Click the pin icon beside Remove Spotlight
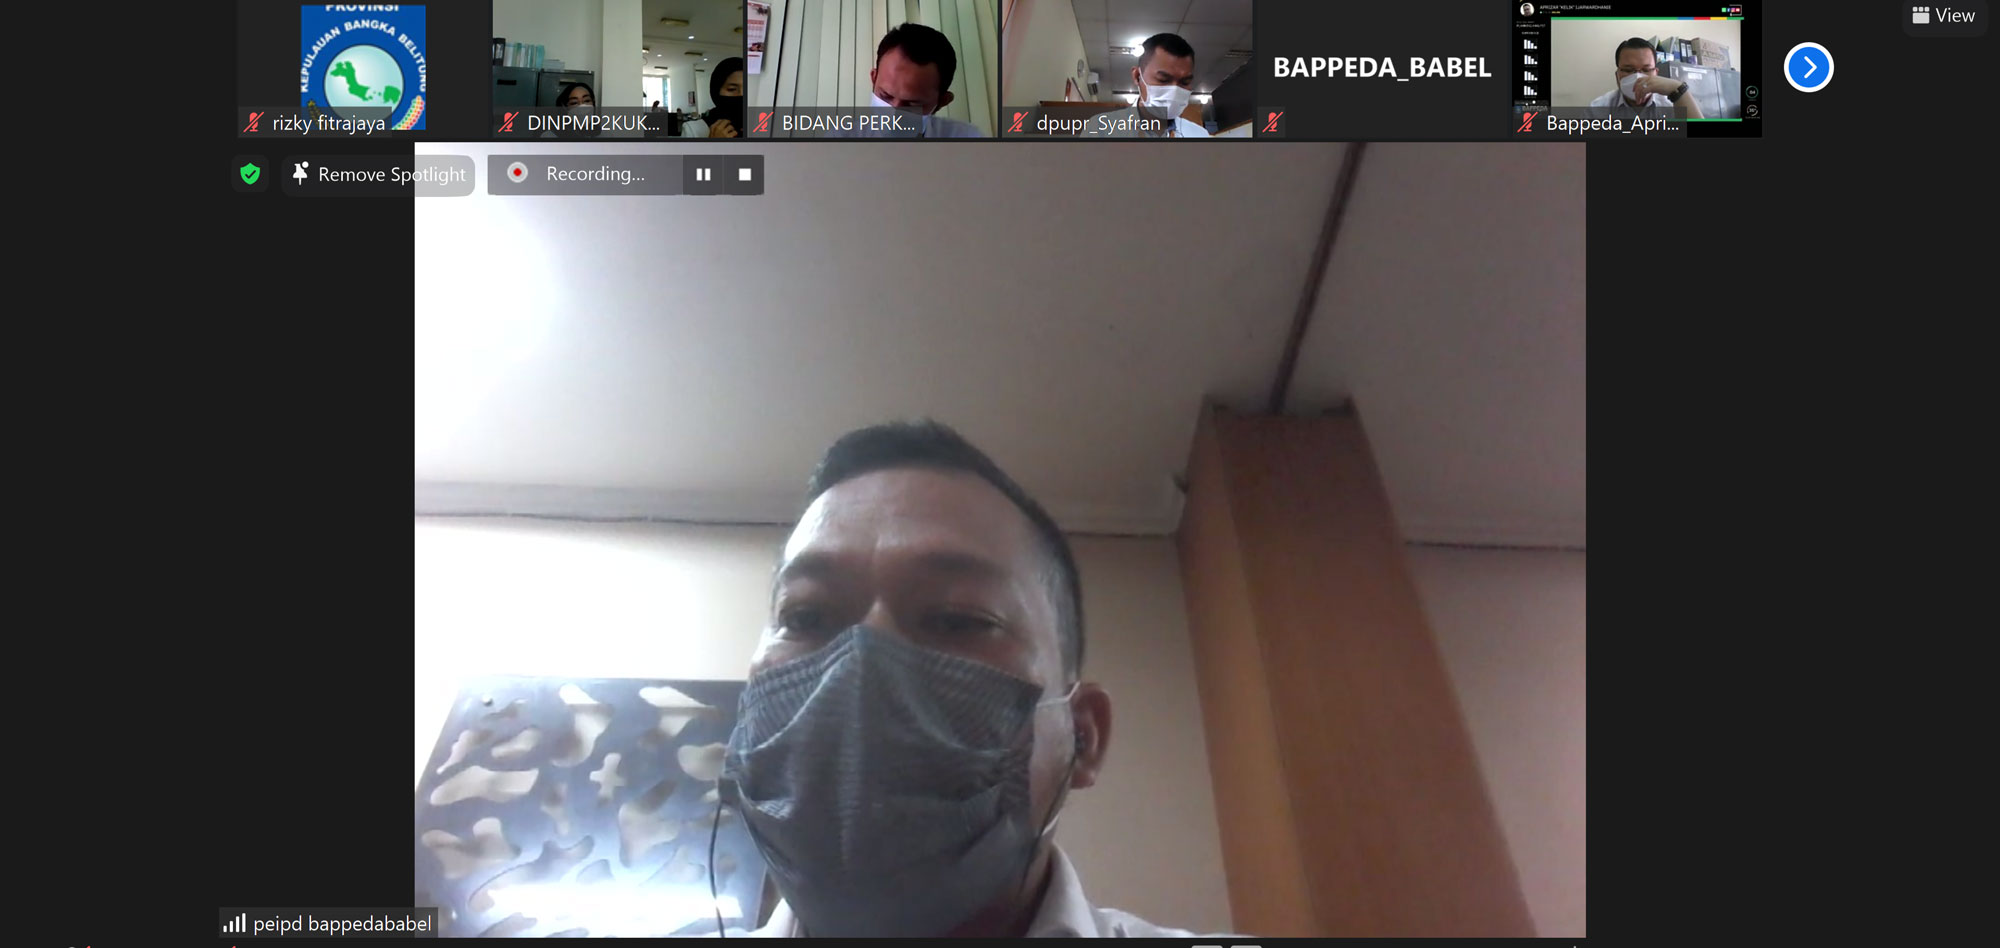This screenshot has height=948, width=2000. click(300, 174)
